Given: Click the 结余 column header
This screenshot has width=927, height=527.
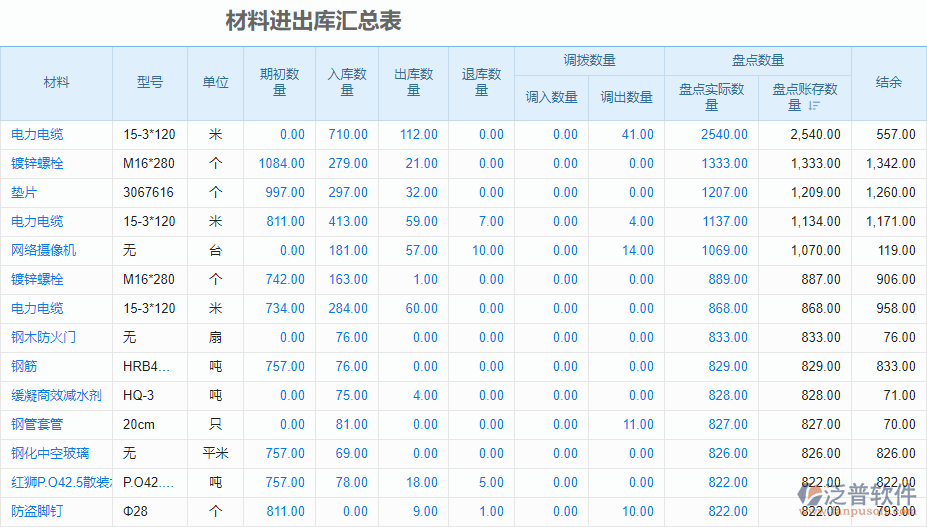Looking at the screenshot, I should [888, 83].
